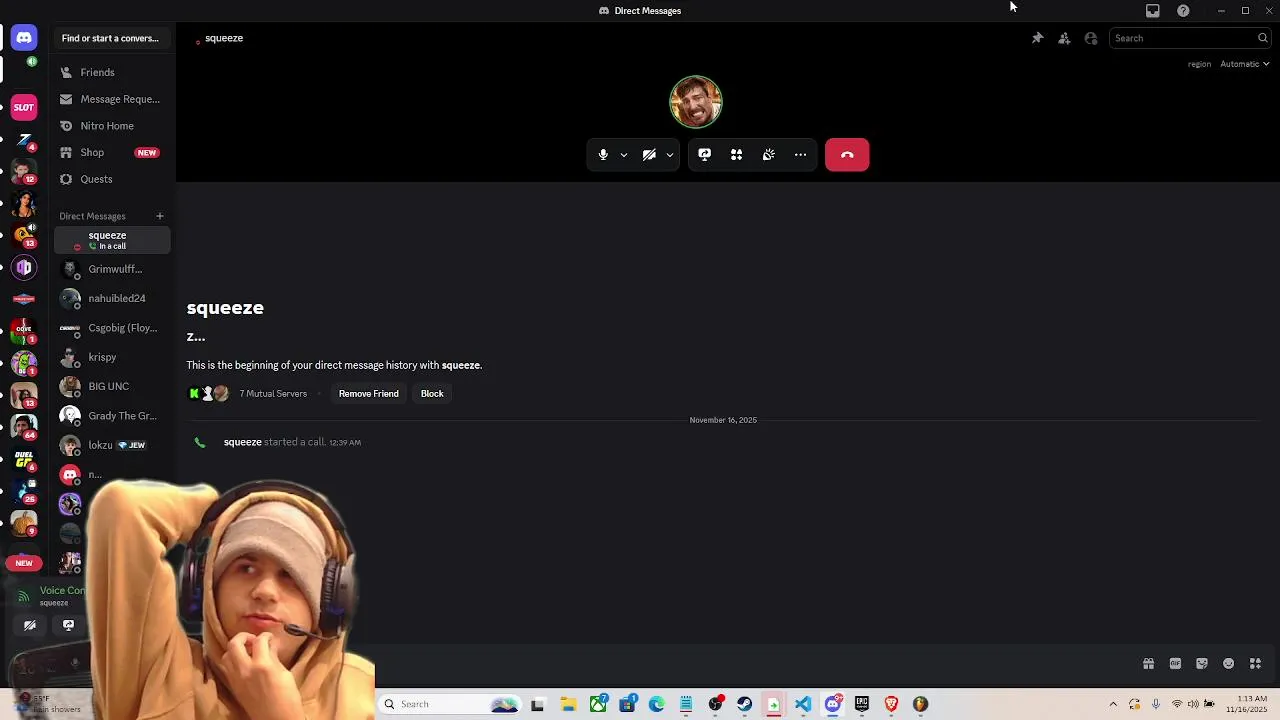The image size is (1280, 720).
Task: Show hidden system tray icons
Action: pos(1113,704)
